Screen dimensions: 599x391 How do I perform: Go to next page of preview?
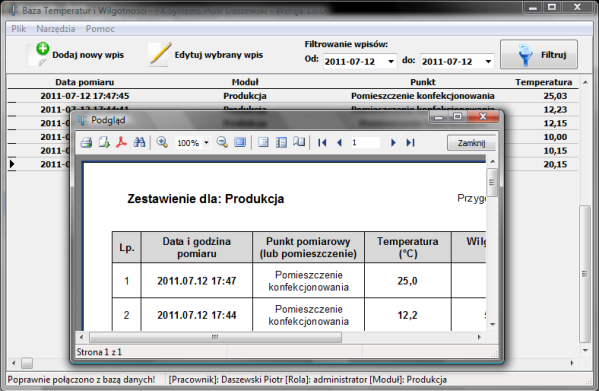click(x=393, y=142)
